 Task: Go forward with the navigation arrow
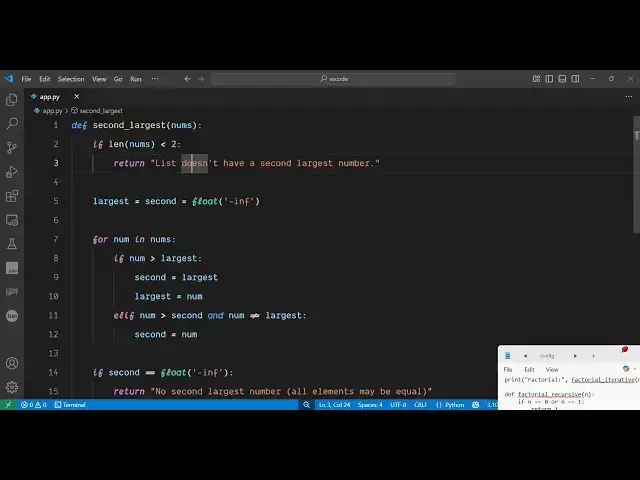tap(201, 79)
